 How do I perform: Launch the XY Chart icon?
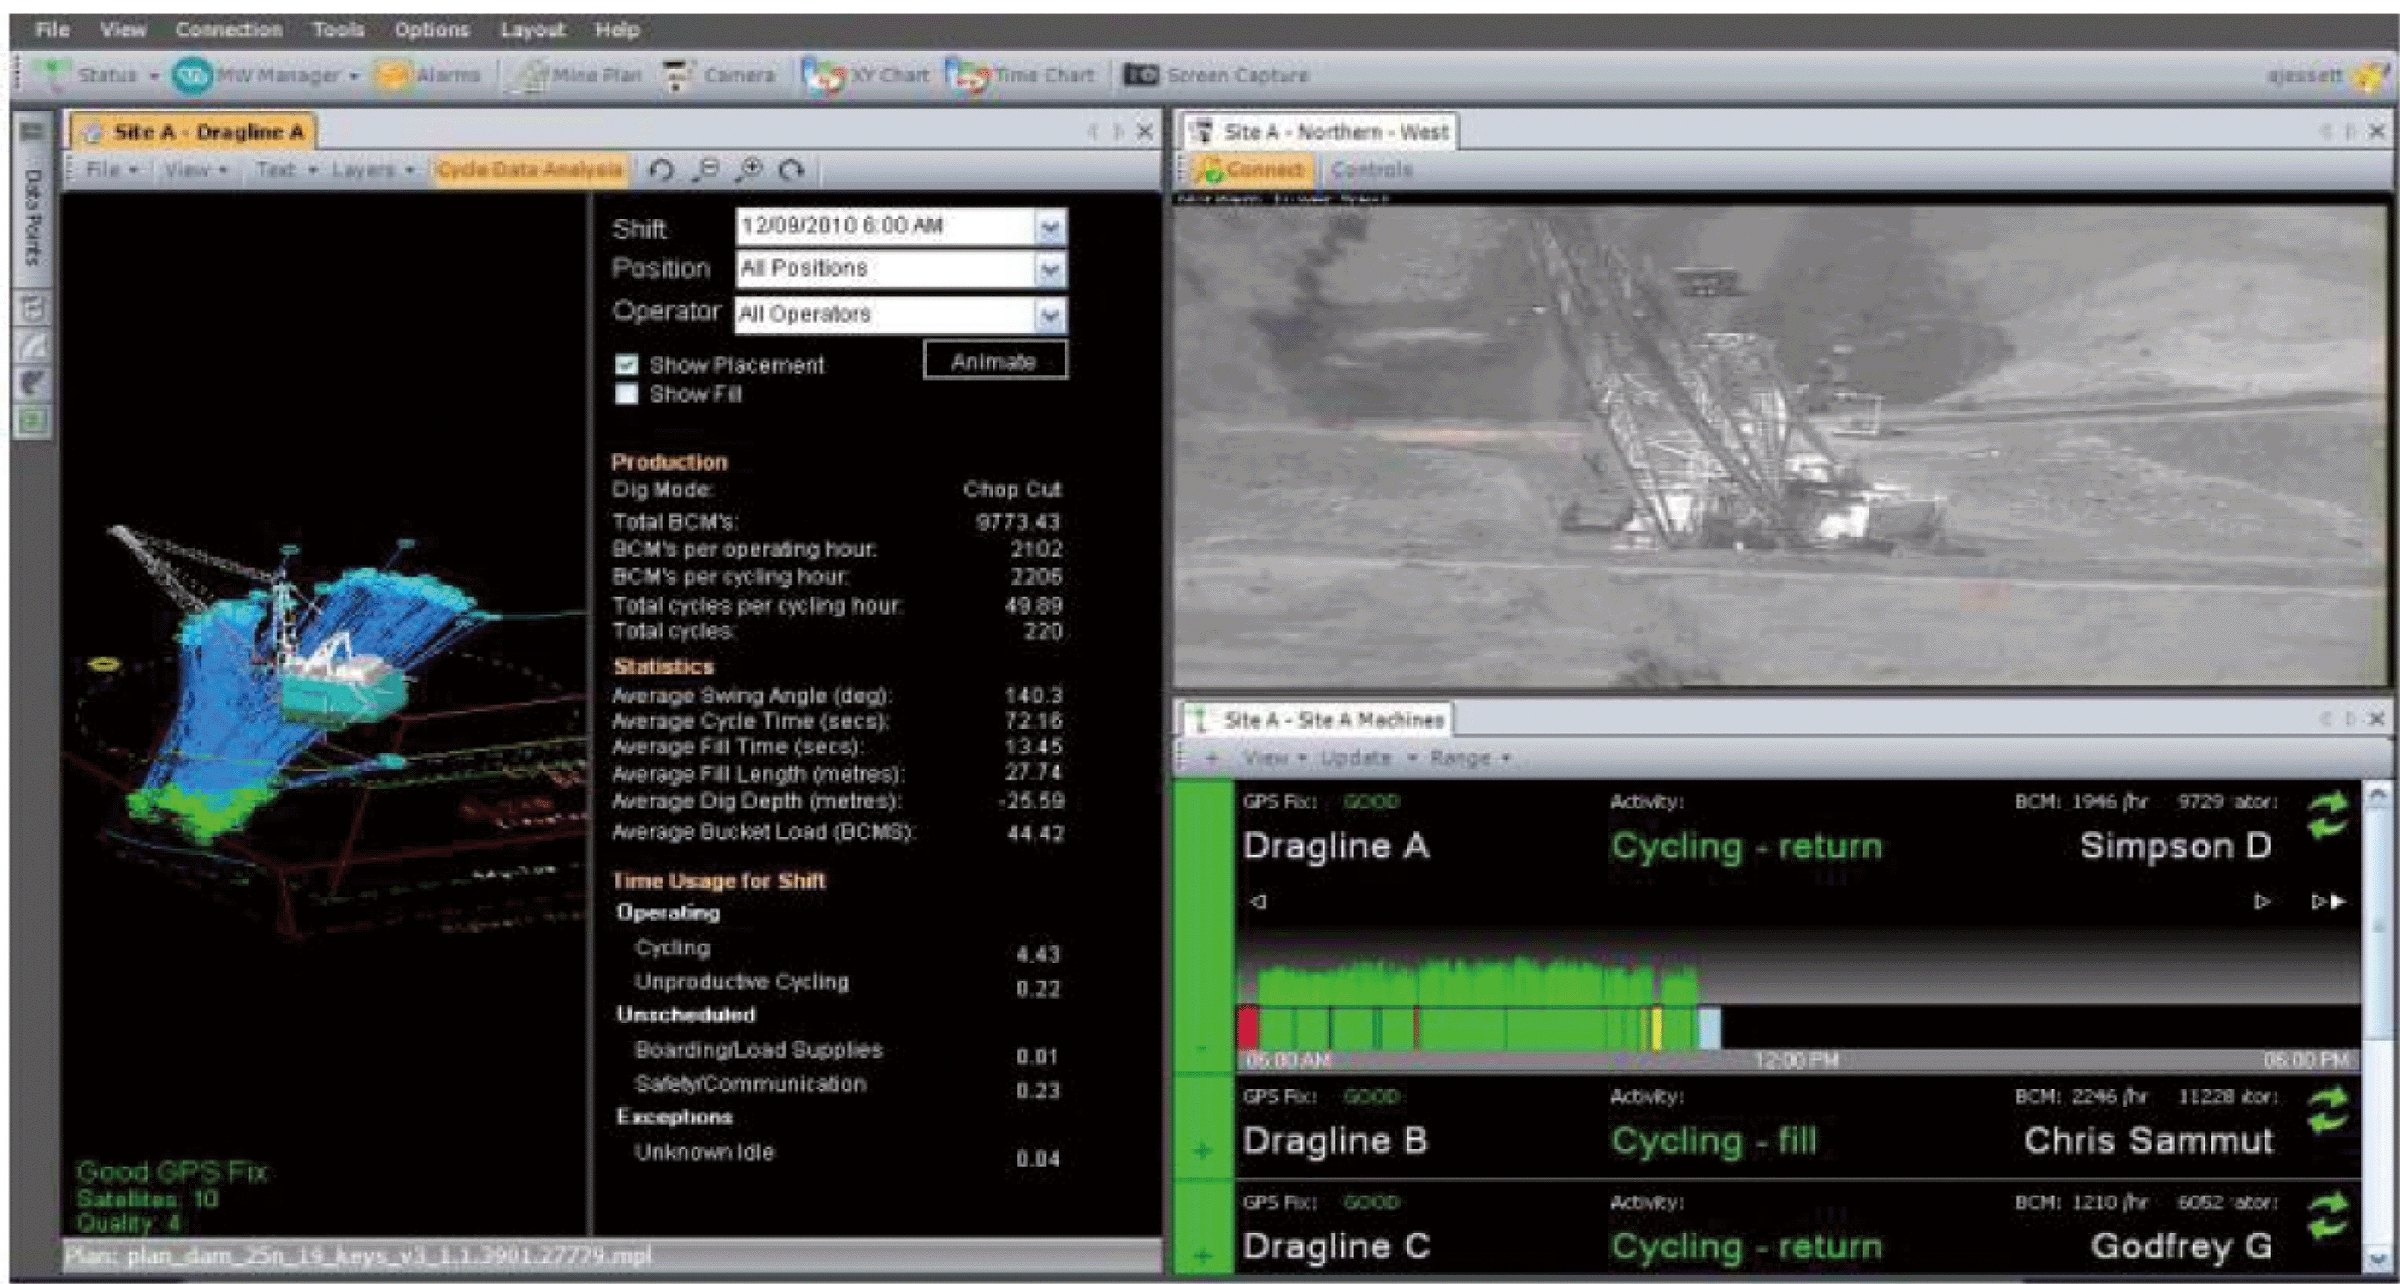click(822, 75)
